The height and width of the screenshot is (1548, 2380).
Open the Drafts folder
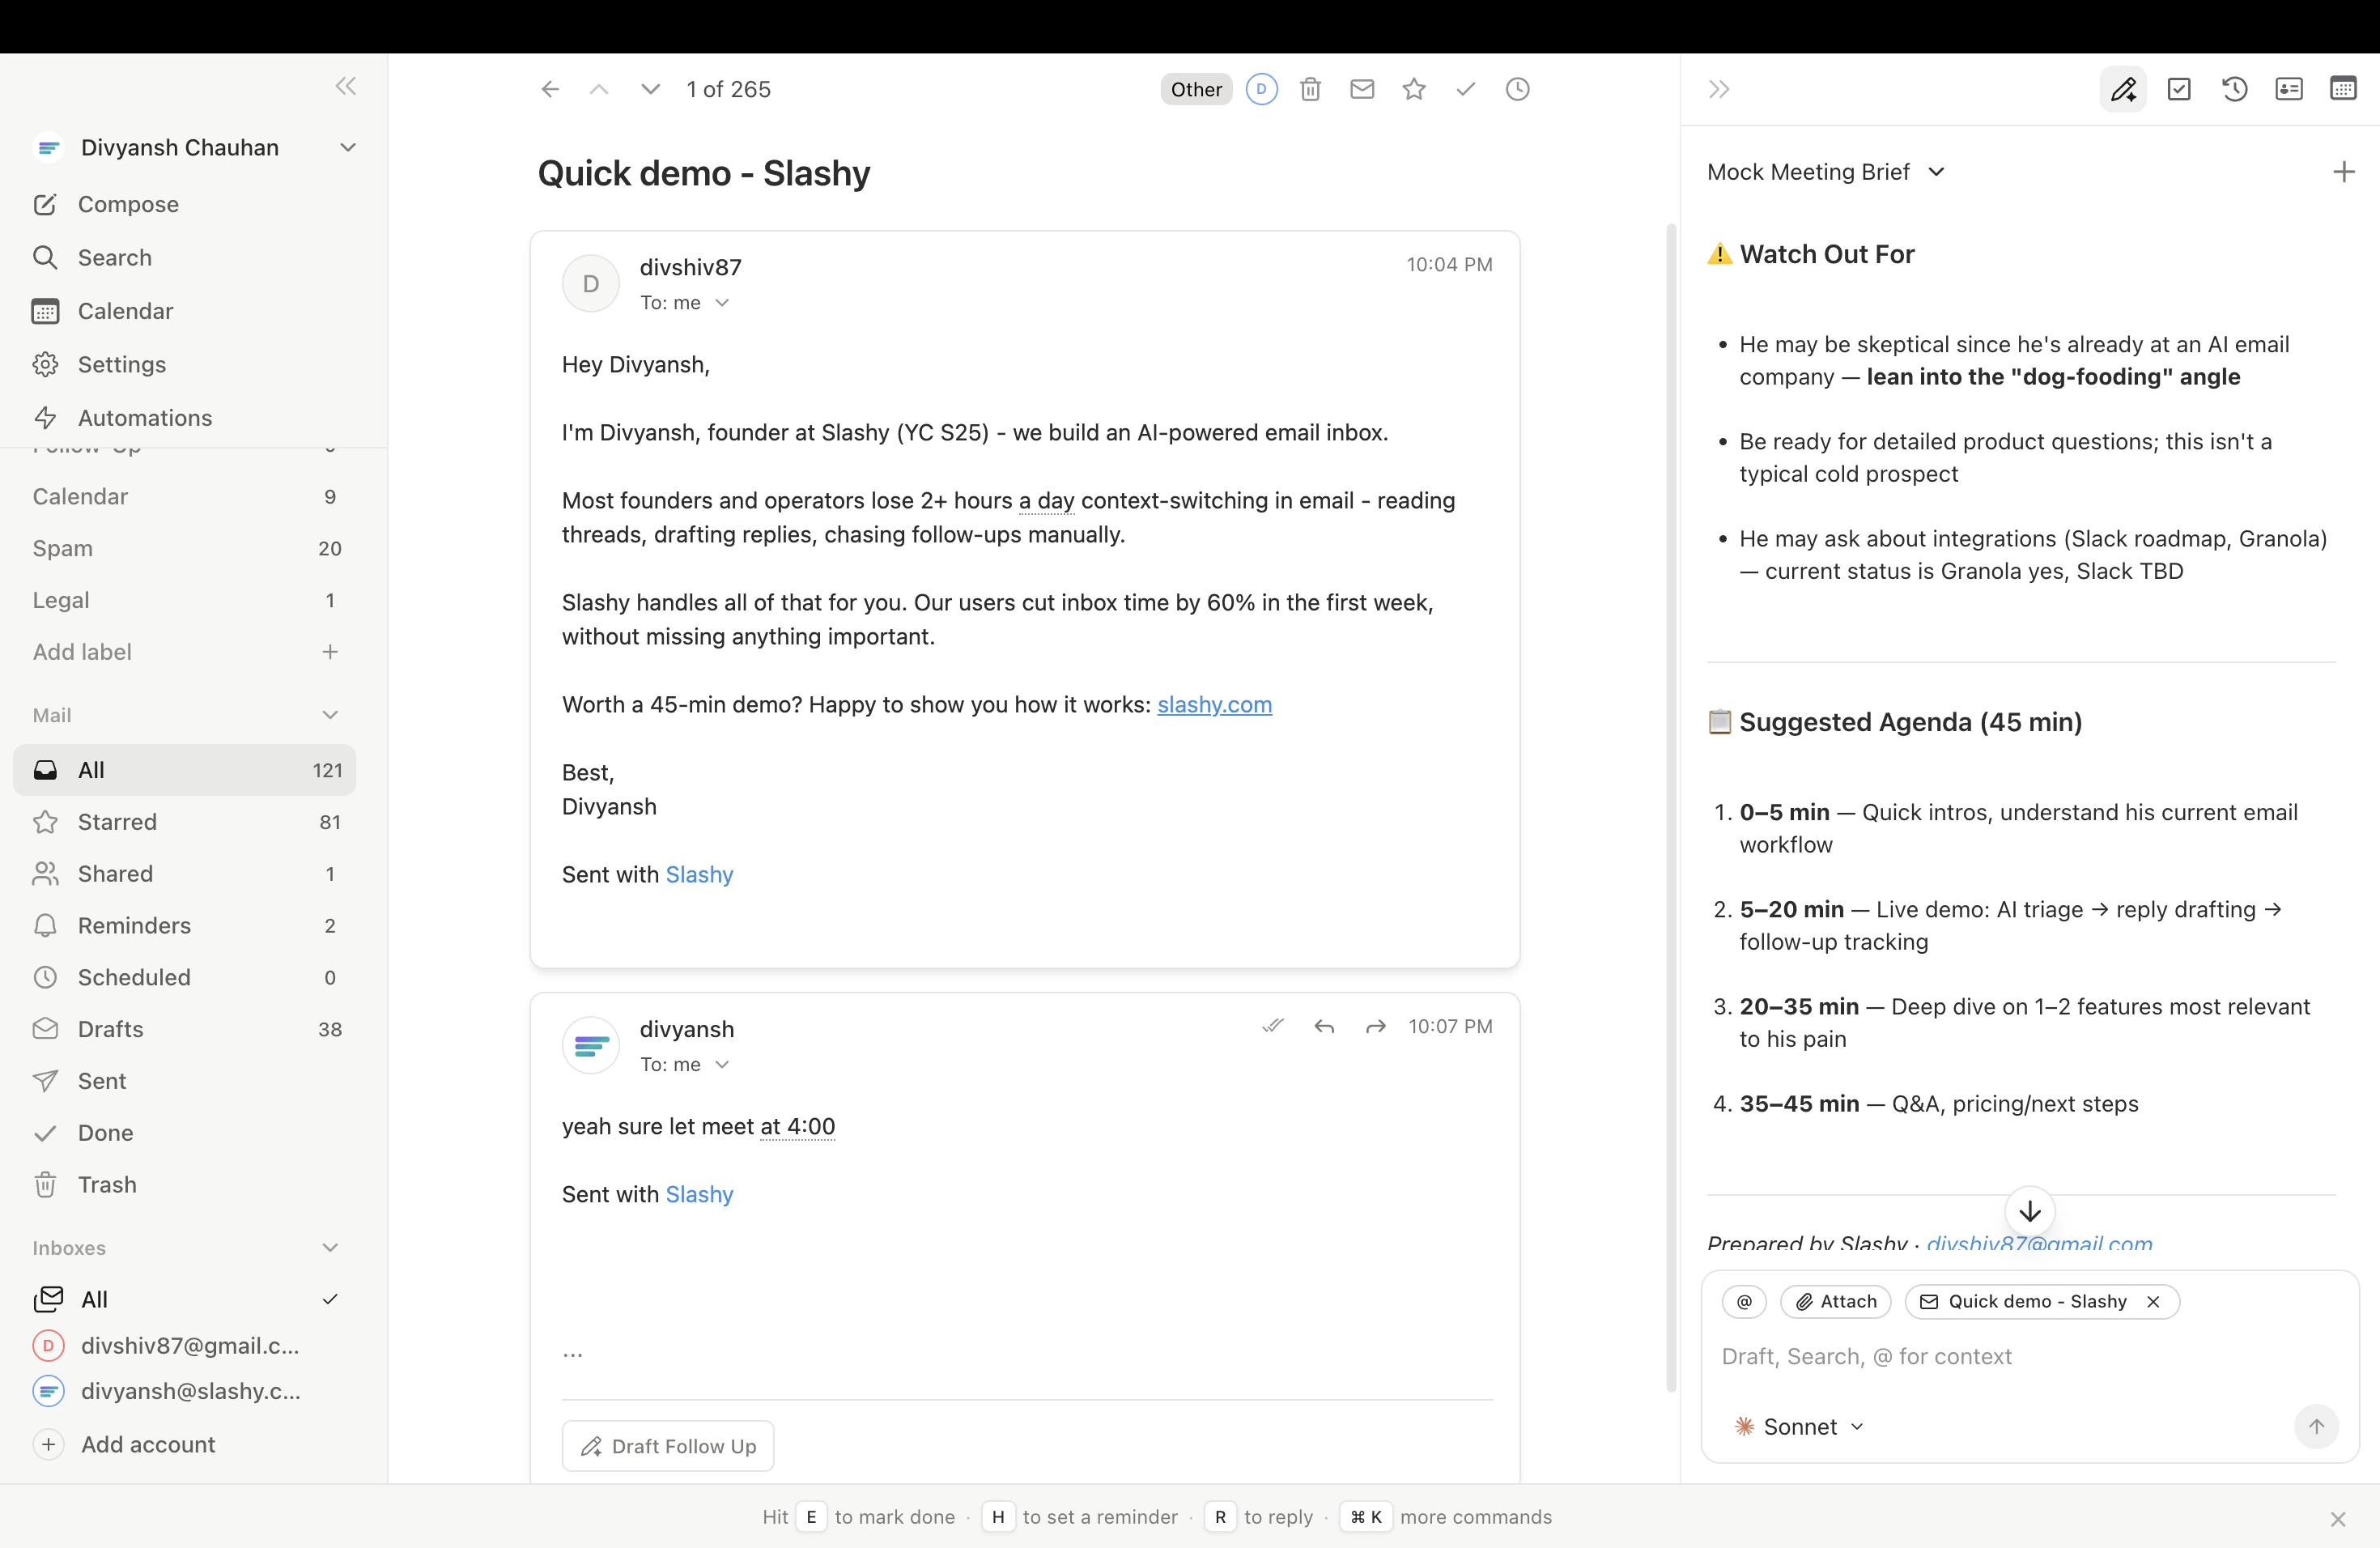185,1030
